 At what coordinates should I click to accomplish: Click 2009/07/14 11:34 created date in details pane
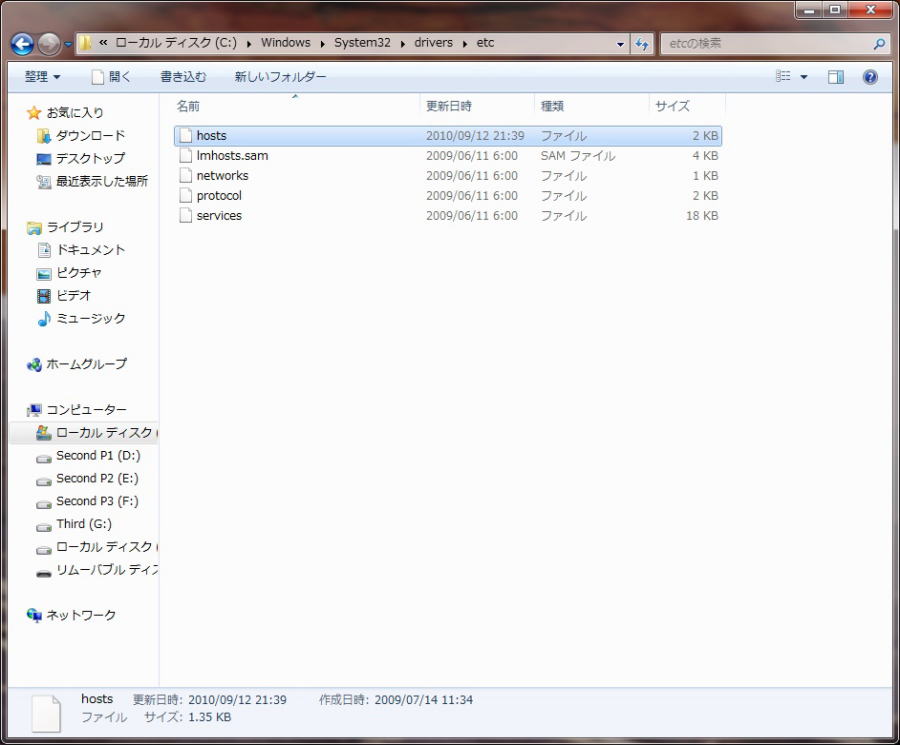(x=424, y=700)
